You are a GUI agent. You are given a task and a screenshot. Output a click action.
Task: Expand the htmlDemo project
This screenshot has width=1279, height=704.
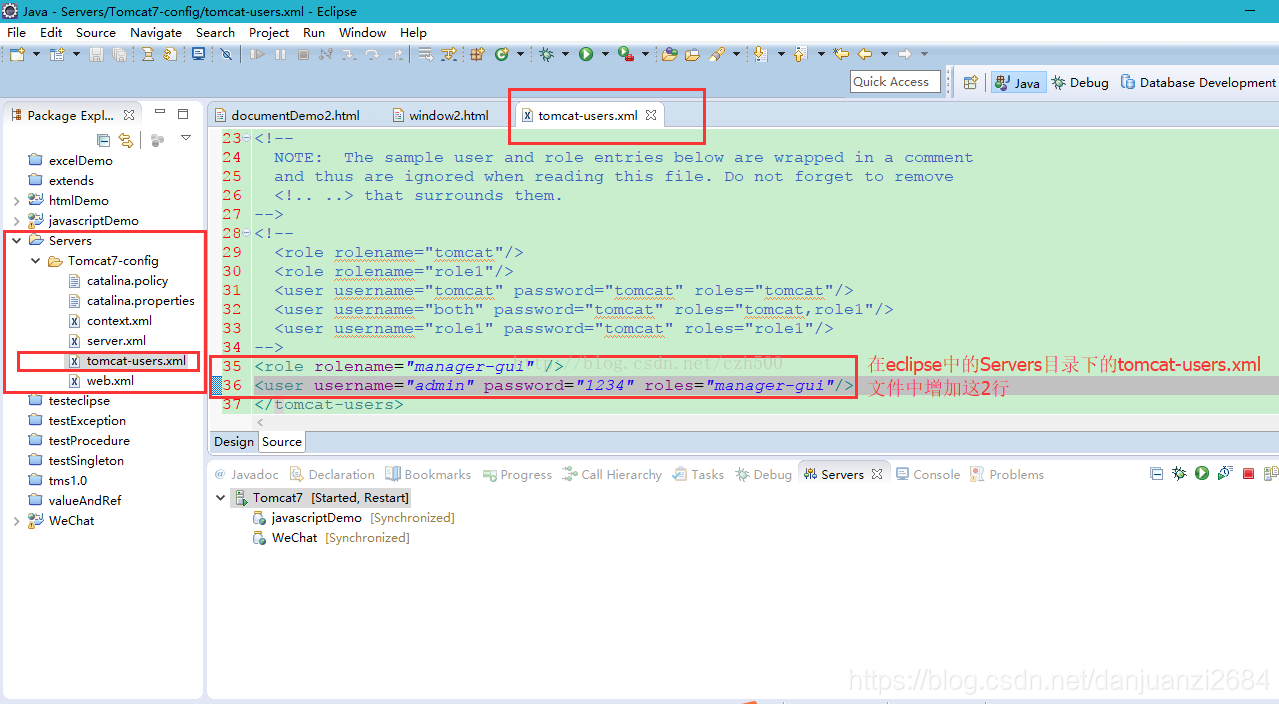coord(17,200)
